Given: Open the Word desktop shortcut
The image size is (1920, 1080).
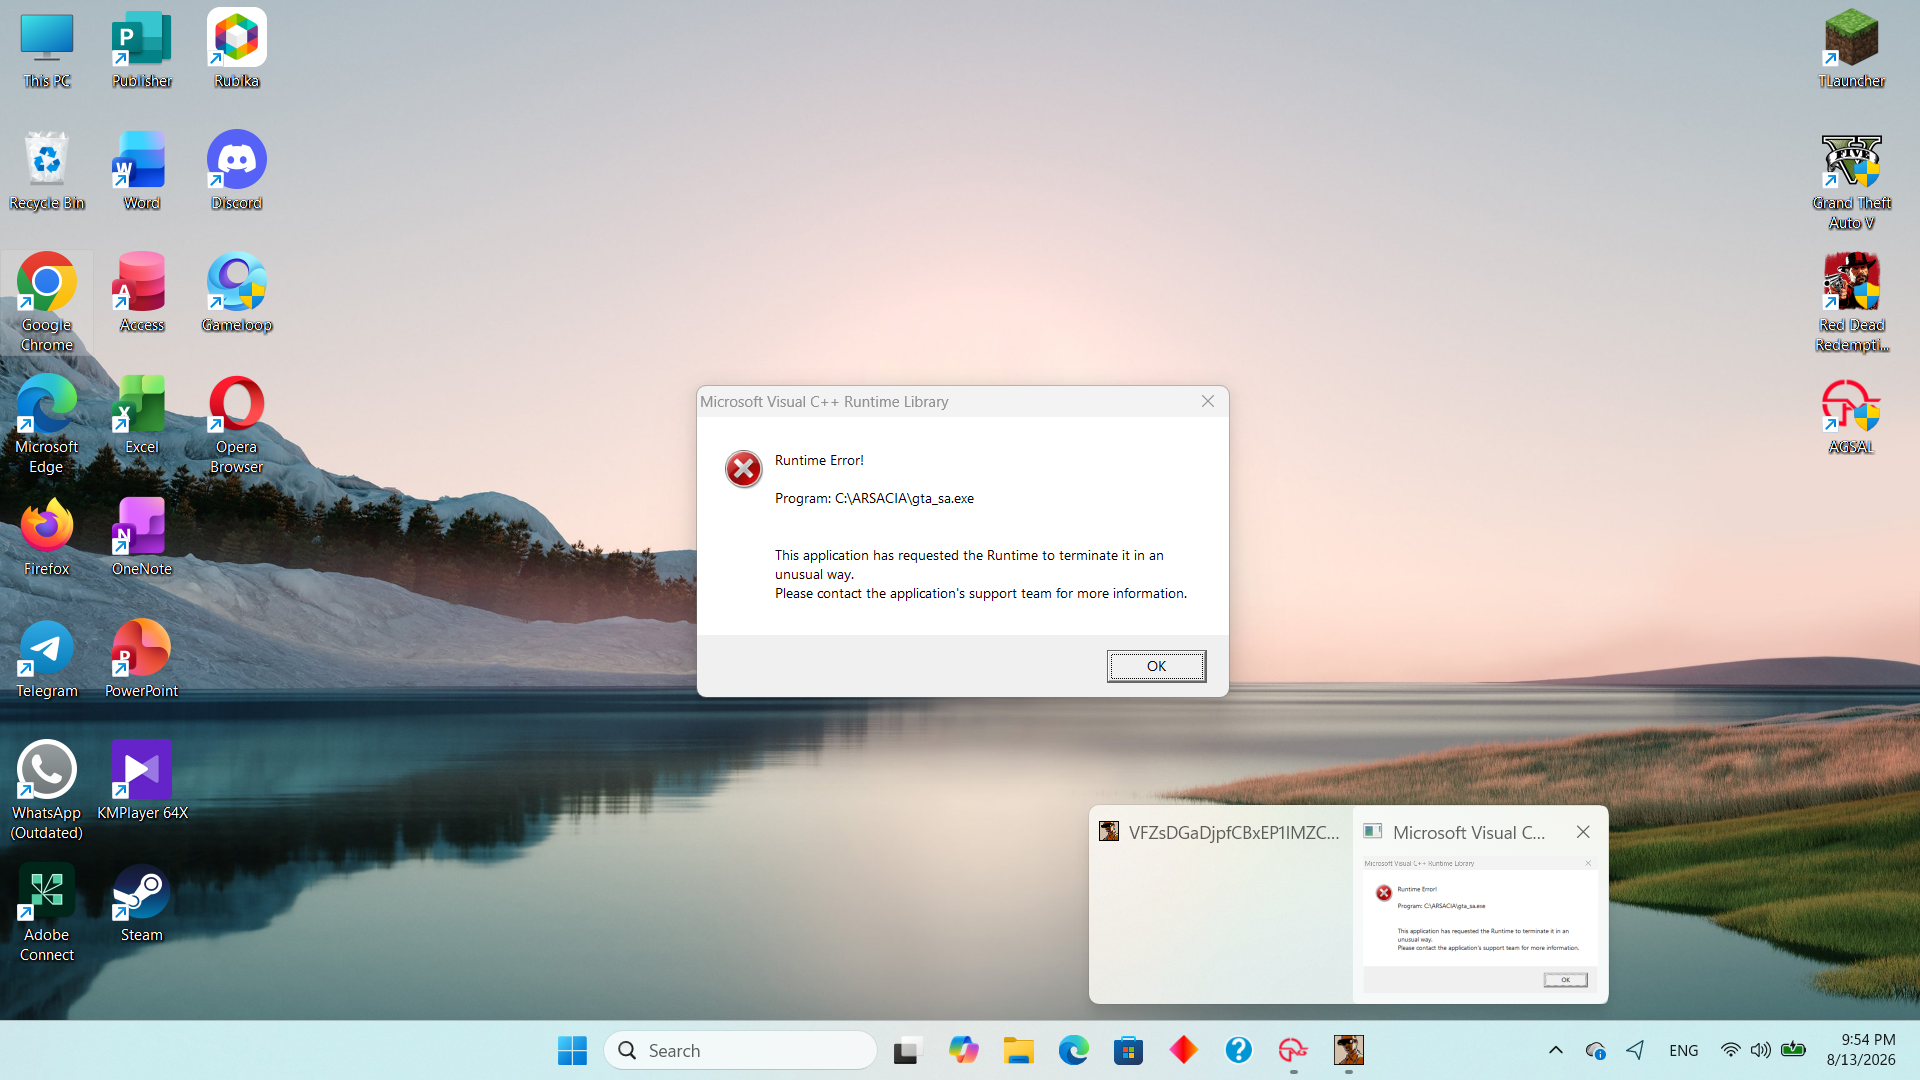Looking at the screenshot, I should [141, 171].
